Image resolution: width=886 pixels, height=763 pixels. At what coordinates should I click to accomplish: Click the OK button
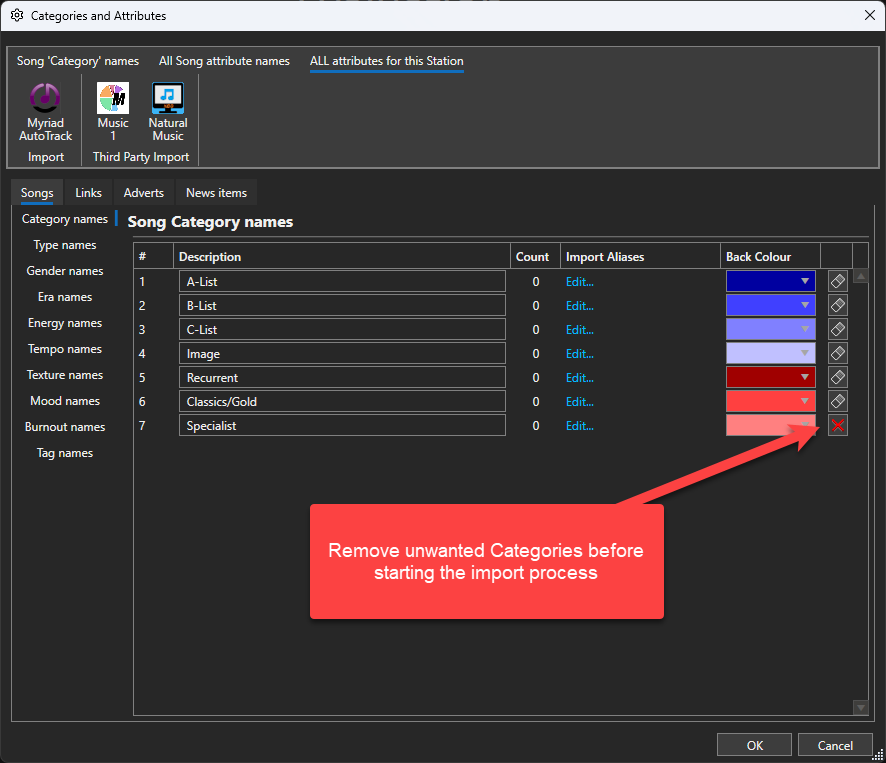pos(755,745)
